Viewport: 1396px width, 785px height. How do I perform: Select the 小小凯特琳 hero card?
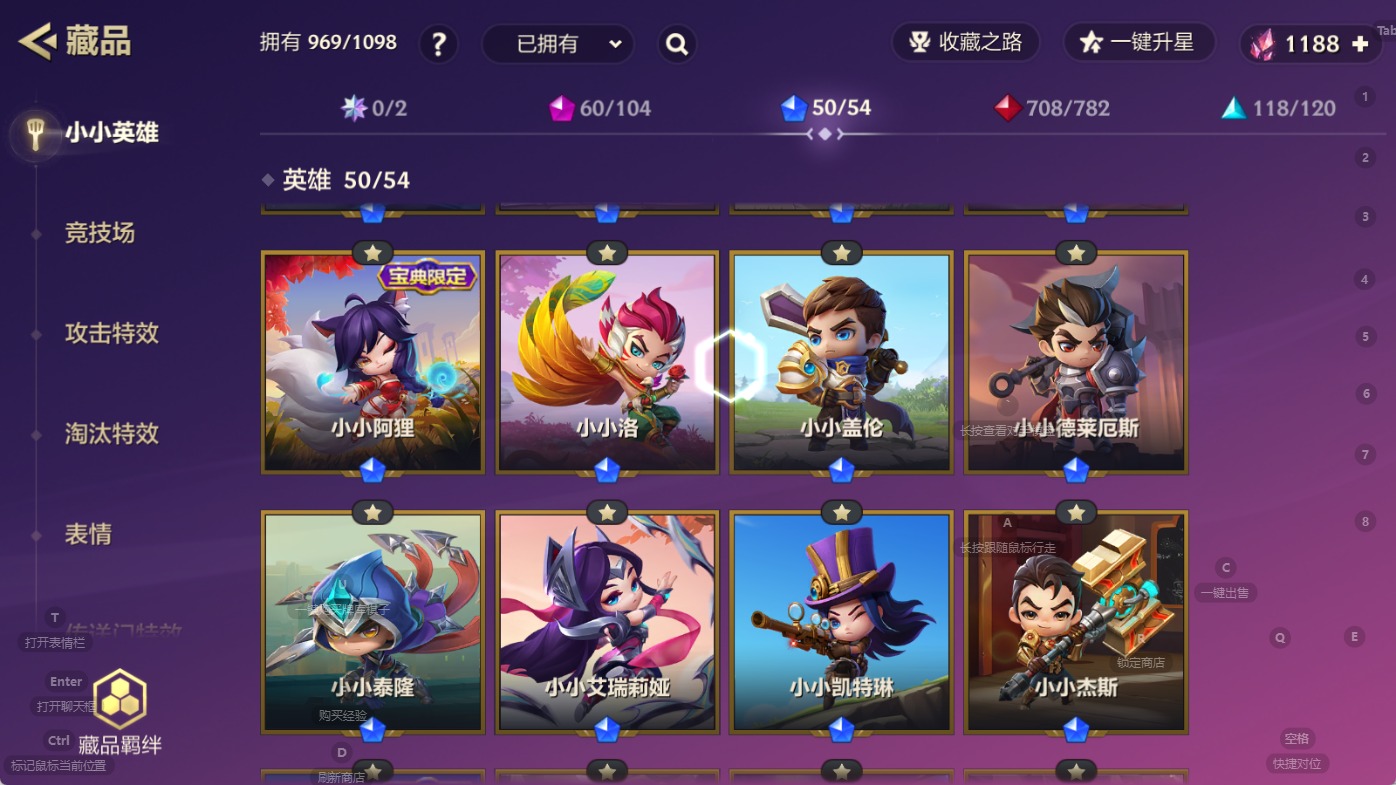tap(841, 622)
